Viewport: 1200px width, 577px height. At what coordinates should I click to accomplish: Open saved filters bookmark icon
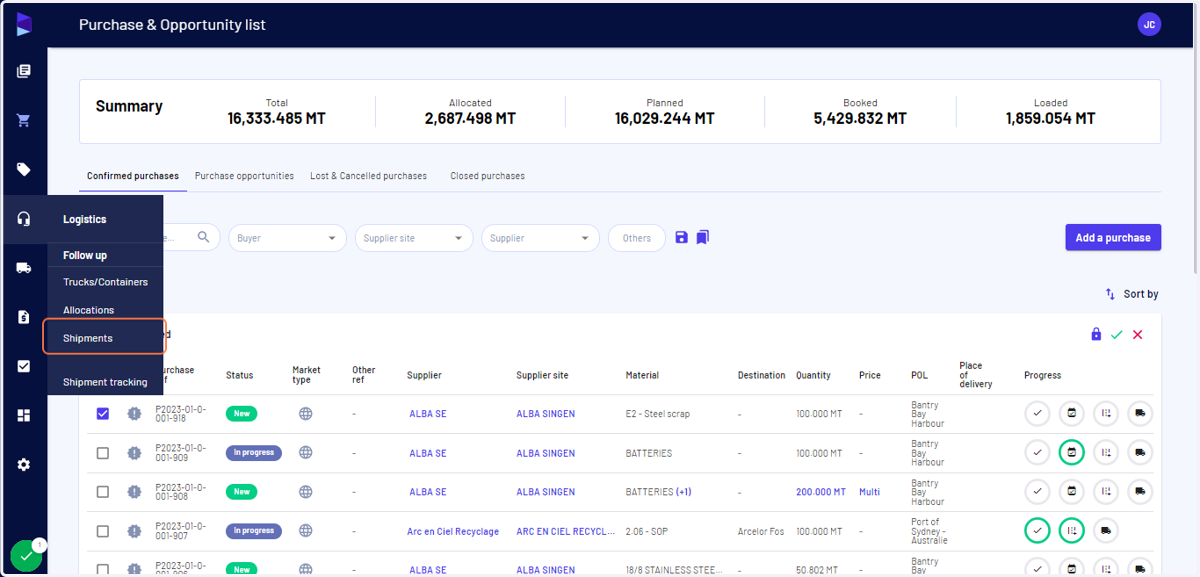pos(703,238)
